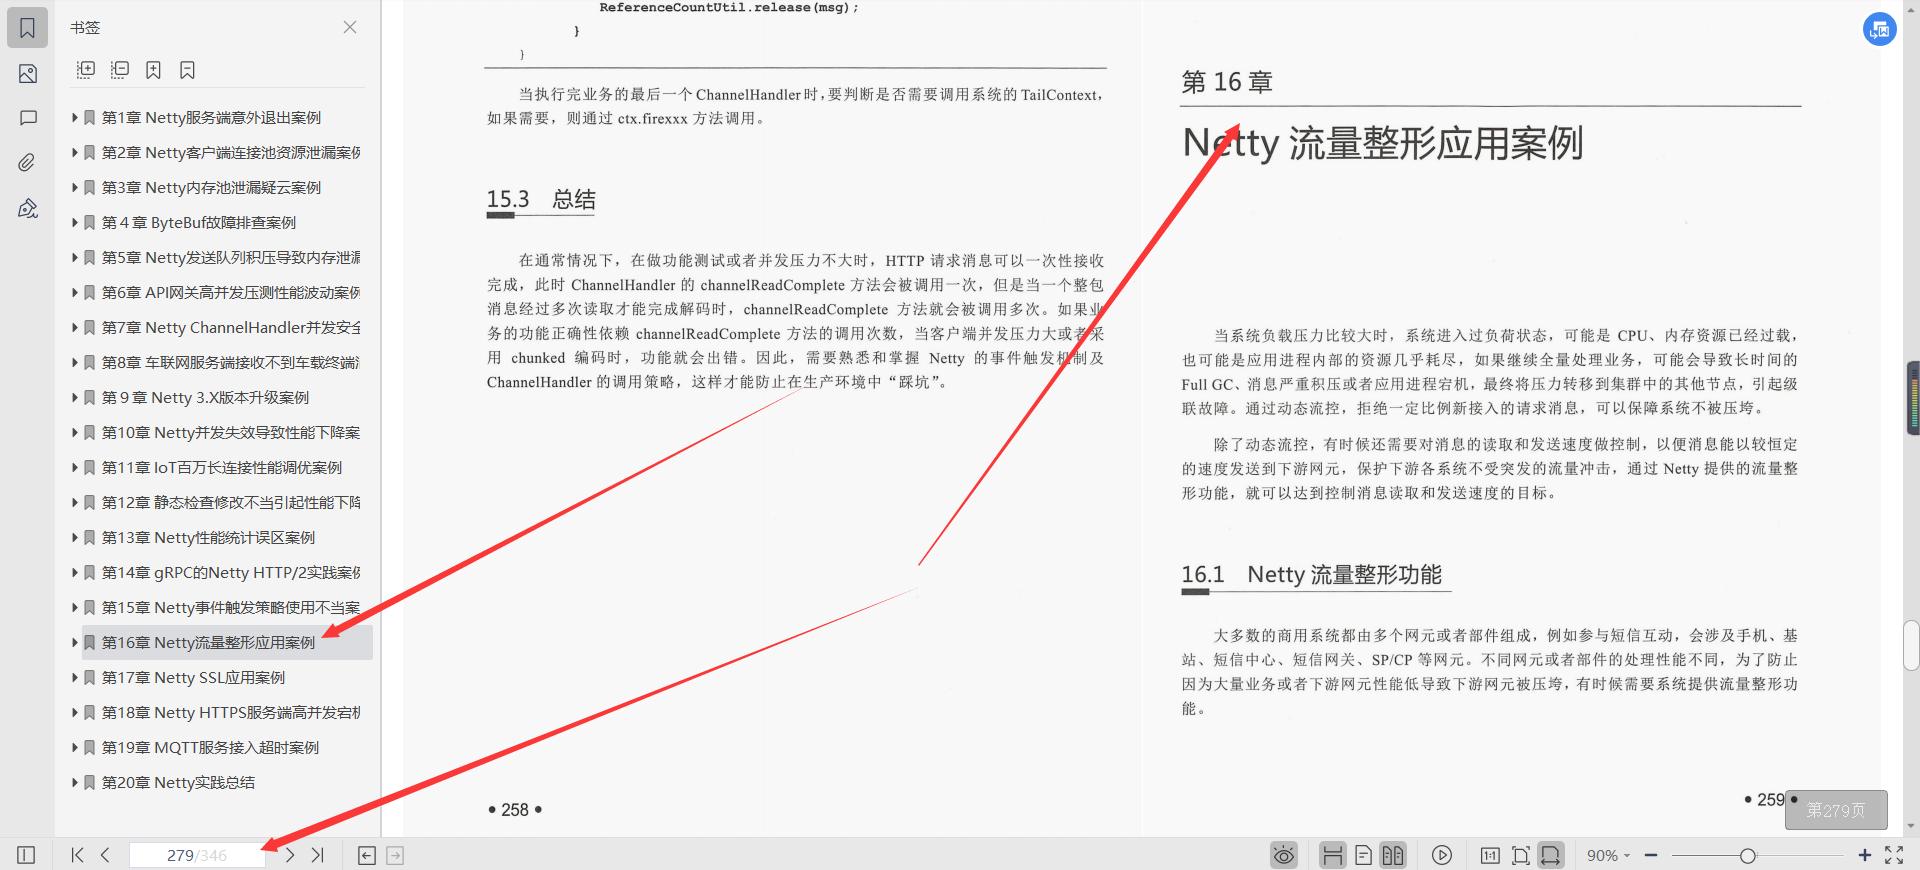
Task: Toggle fit width view
Action: 1550,855
